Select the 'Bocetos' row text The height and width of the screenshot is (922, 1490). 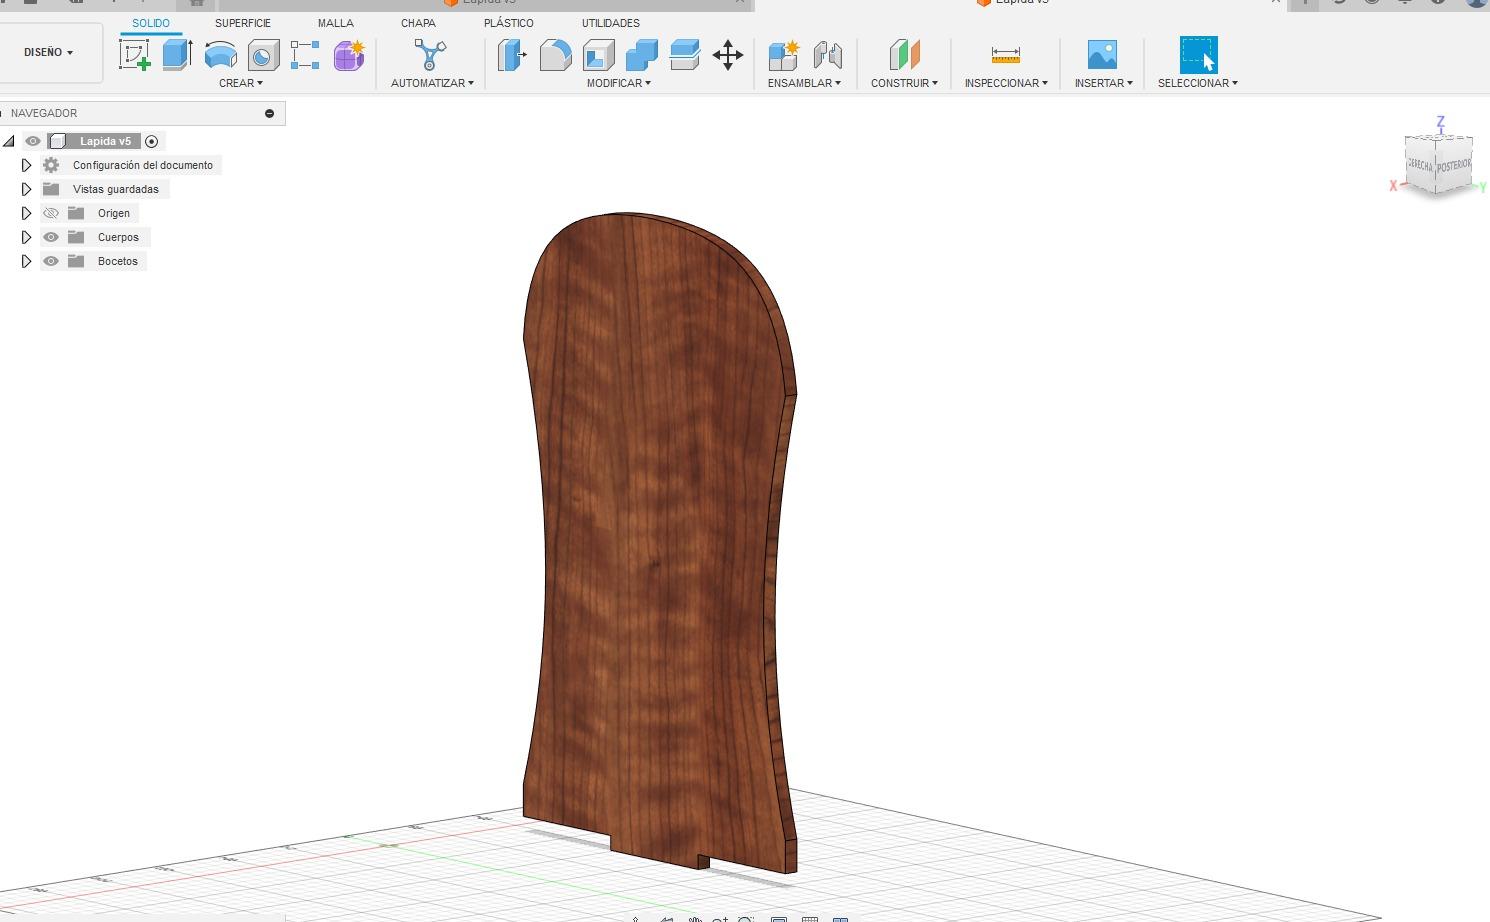[118, 261]
